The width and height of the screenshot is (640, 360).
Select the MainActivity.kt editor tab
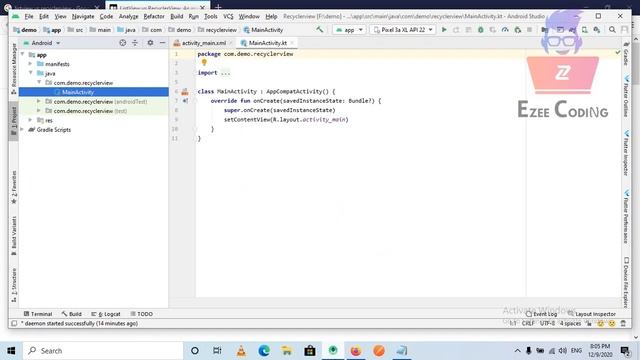tap(267, 43)
